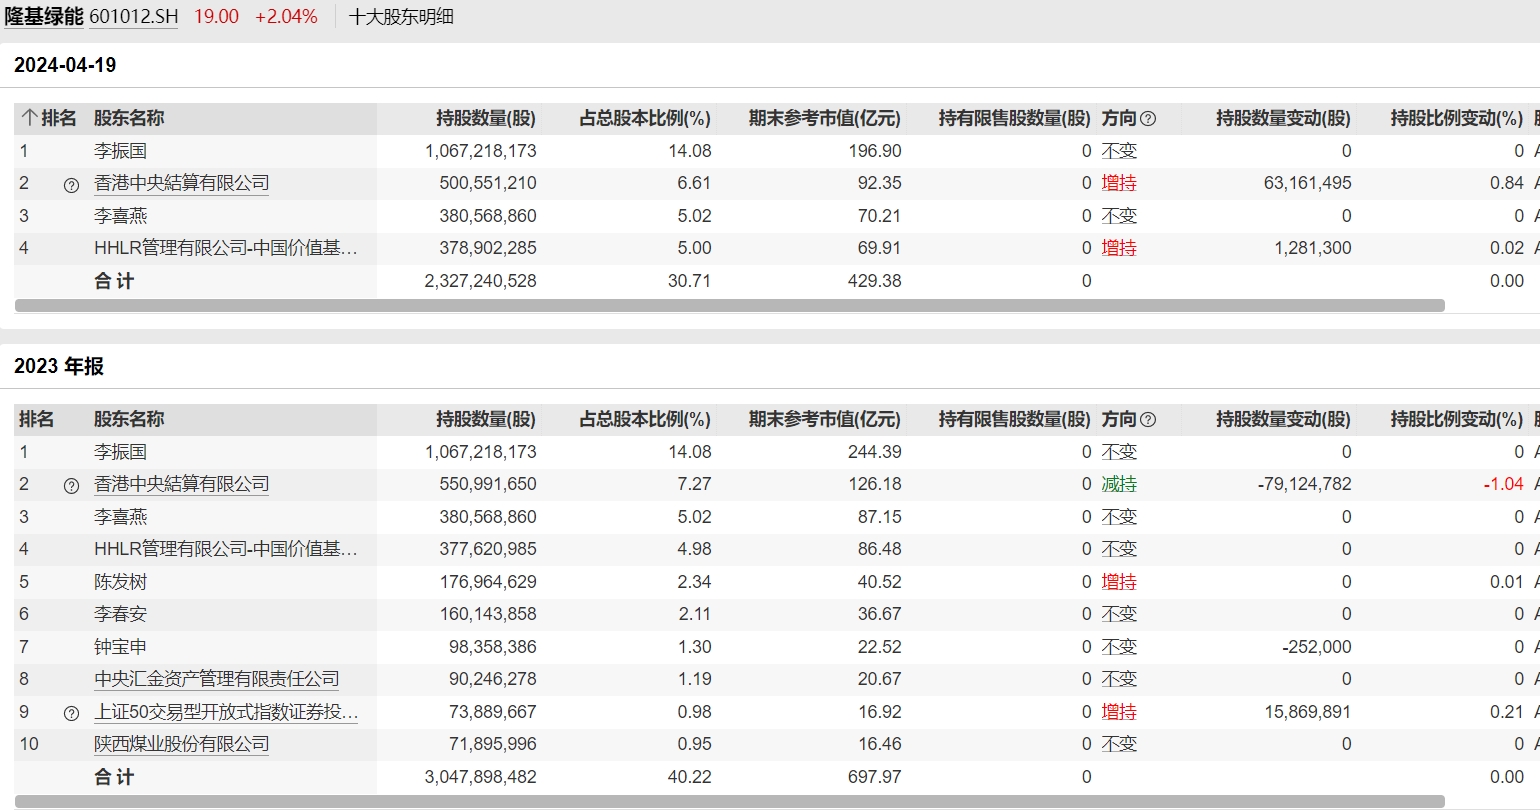The width and height of the screenshot is (1540, 812).
Task: Click total shares 2,327,240,528
Action: (x=481, y=281)
